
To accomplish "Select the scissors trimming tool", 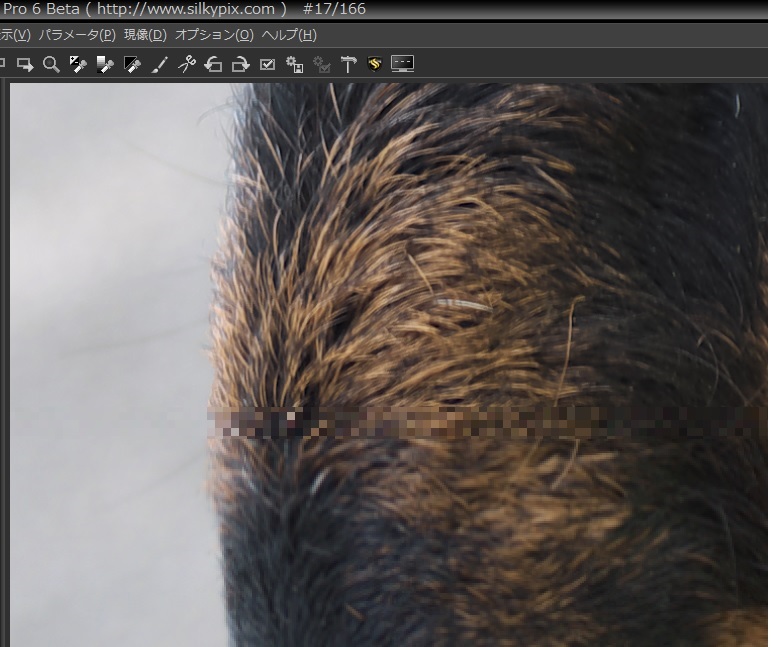I will [x=187, y=64].
